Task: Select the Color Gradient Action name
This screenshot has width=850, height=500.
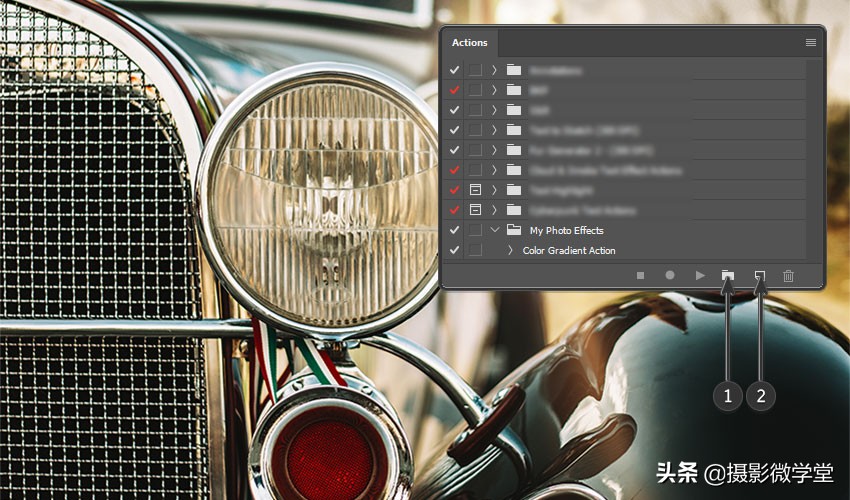Action: [569, 251]
